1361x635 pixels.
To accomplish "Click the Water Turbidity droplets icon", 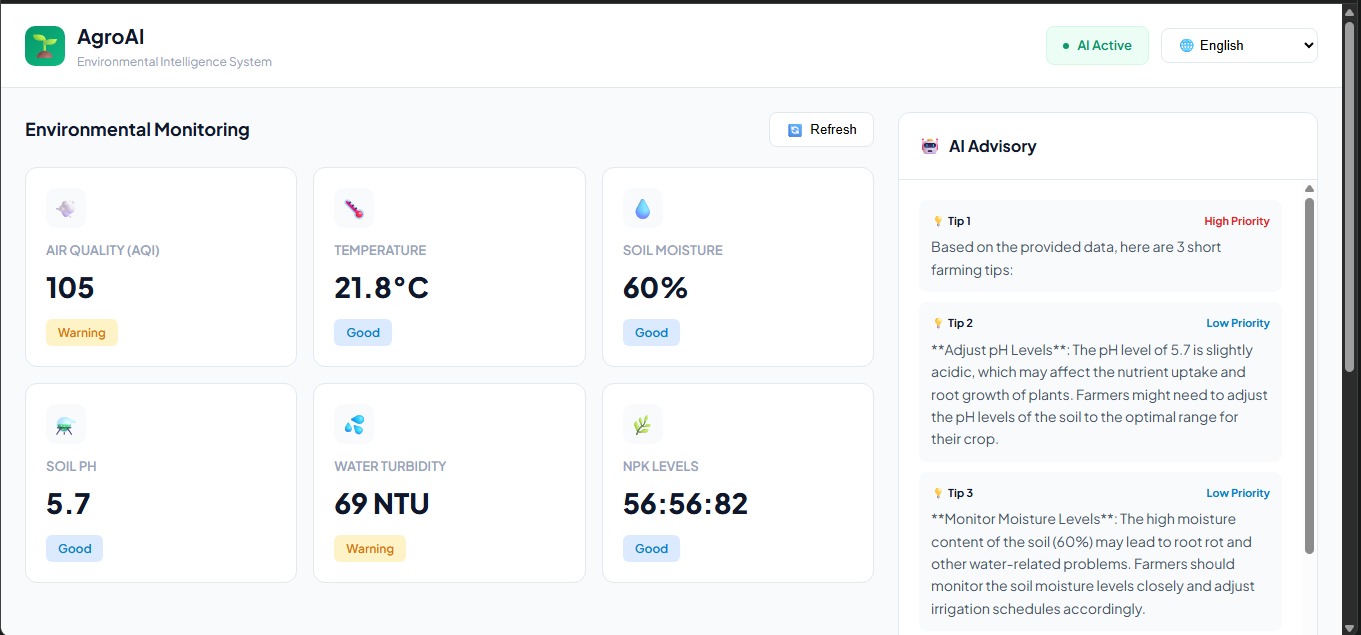I will (x=354, y=424).
